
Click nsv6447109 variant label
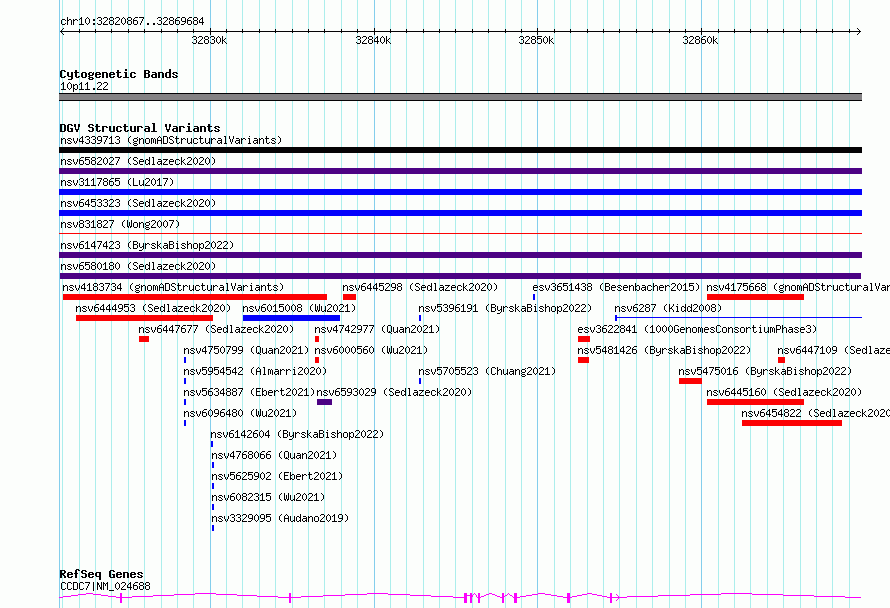833,350
